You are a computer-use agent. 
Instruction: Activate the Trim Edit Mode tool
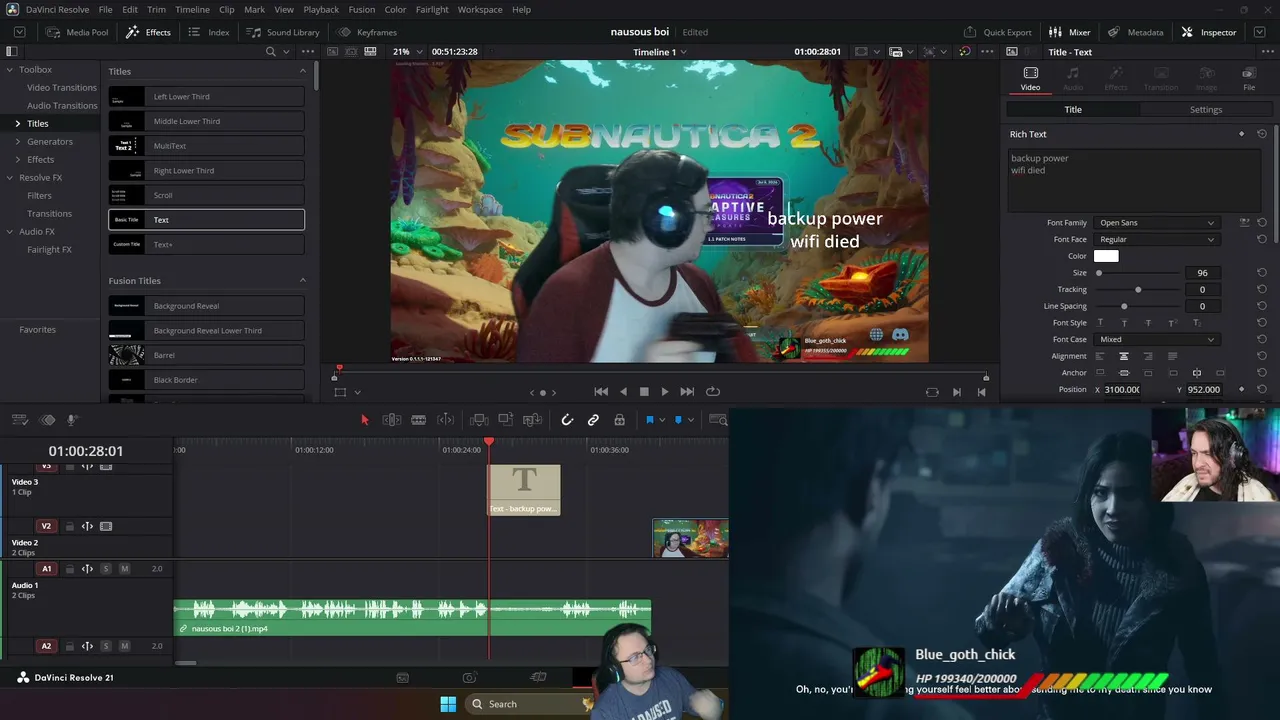[x=392, y=420]
